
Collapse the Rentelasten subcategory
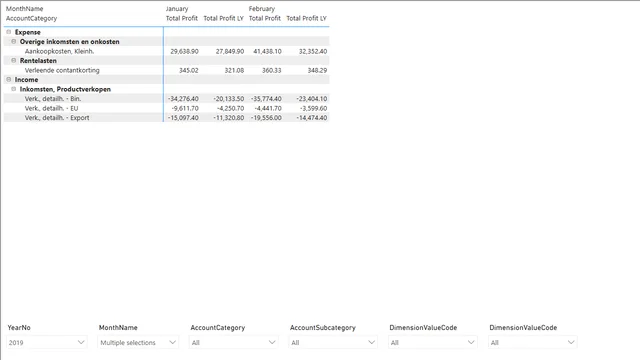[x=13, y=60]
